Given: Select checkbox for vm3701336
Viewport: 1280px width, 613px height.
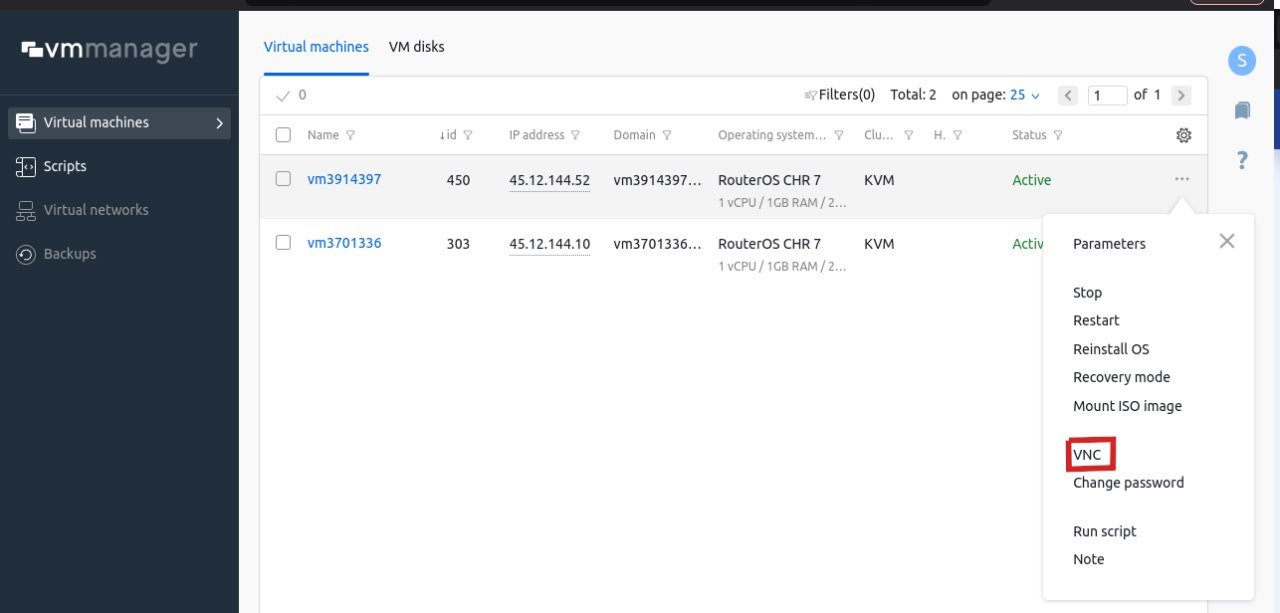Looking at the screenshot, I should pyautogui.click(x=283, y=242).
